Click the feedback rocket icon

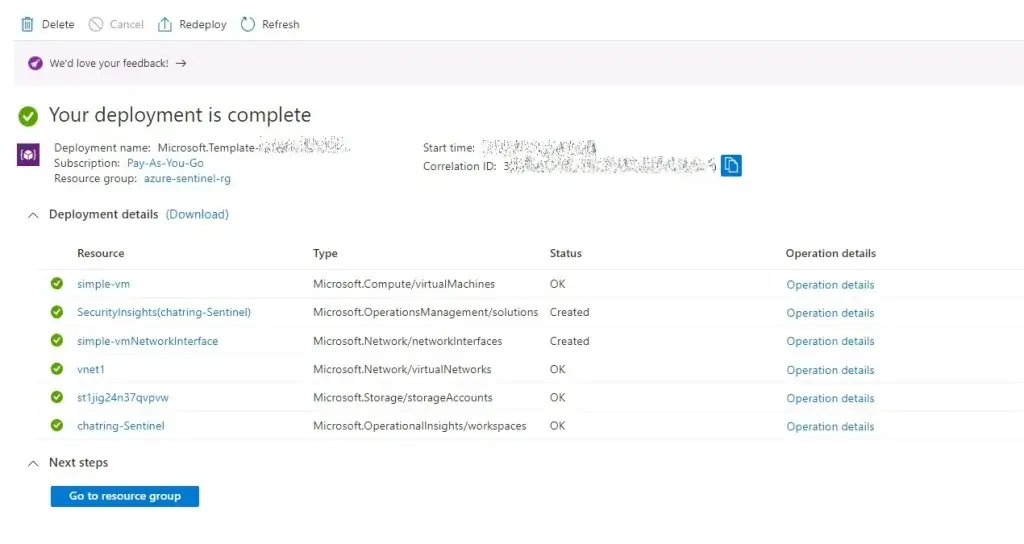click(x=35, y=63)
